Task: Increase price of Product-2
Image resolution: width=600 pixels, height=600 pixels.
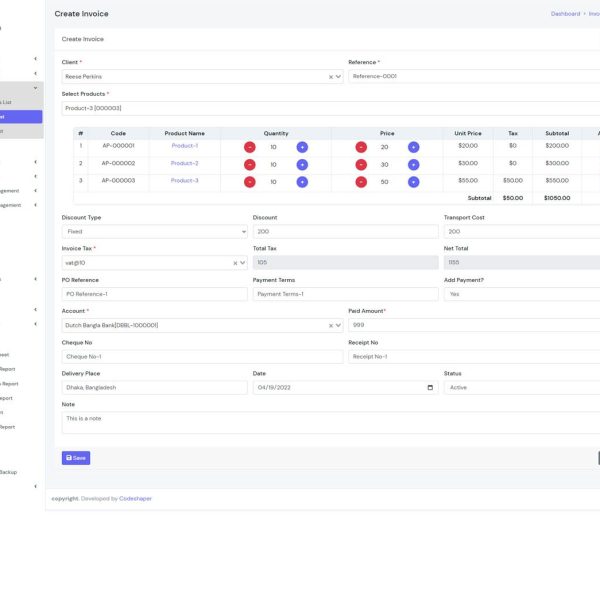Action: [413, 164]
